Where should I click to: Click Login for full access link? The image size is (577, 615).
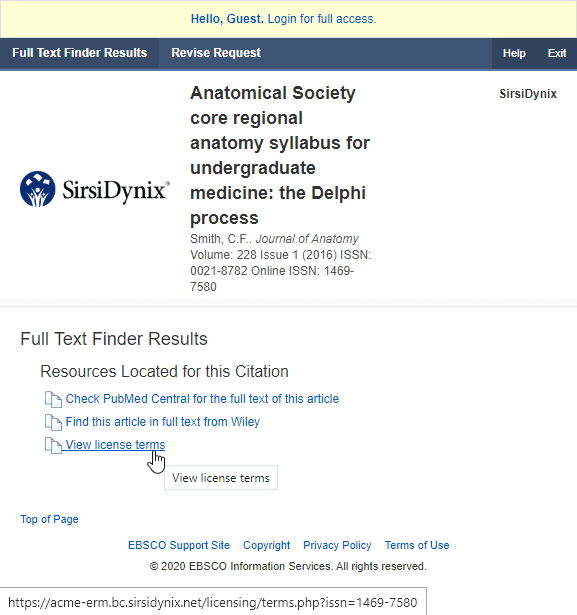click(322, 19)
